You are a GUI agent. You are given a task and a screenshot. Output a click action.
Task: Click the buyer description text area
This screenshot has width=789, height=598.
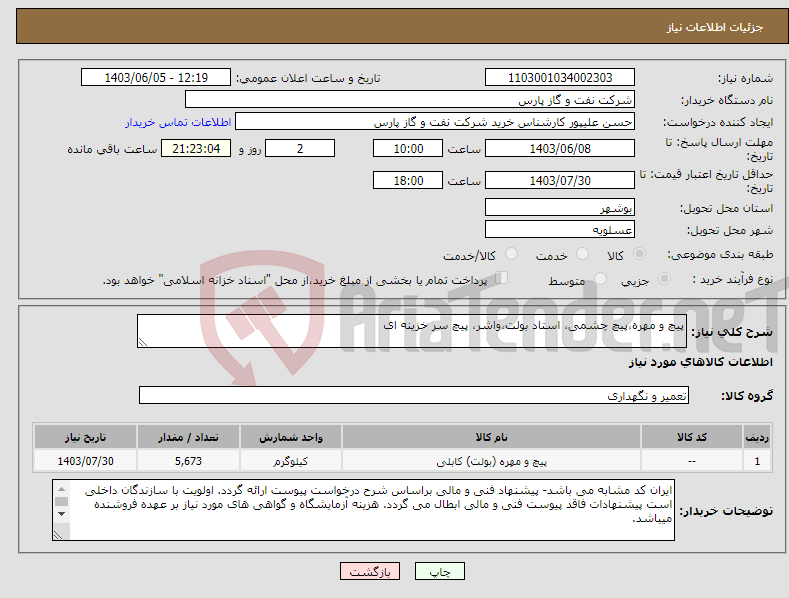[x=363, y=510]
